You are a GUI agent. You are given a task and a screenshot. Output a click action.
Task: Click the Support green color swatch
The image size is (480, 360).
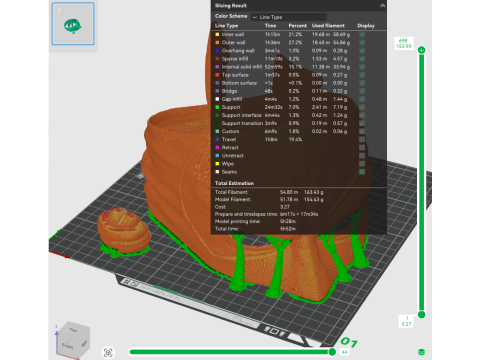coord(217,107)
